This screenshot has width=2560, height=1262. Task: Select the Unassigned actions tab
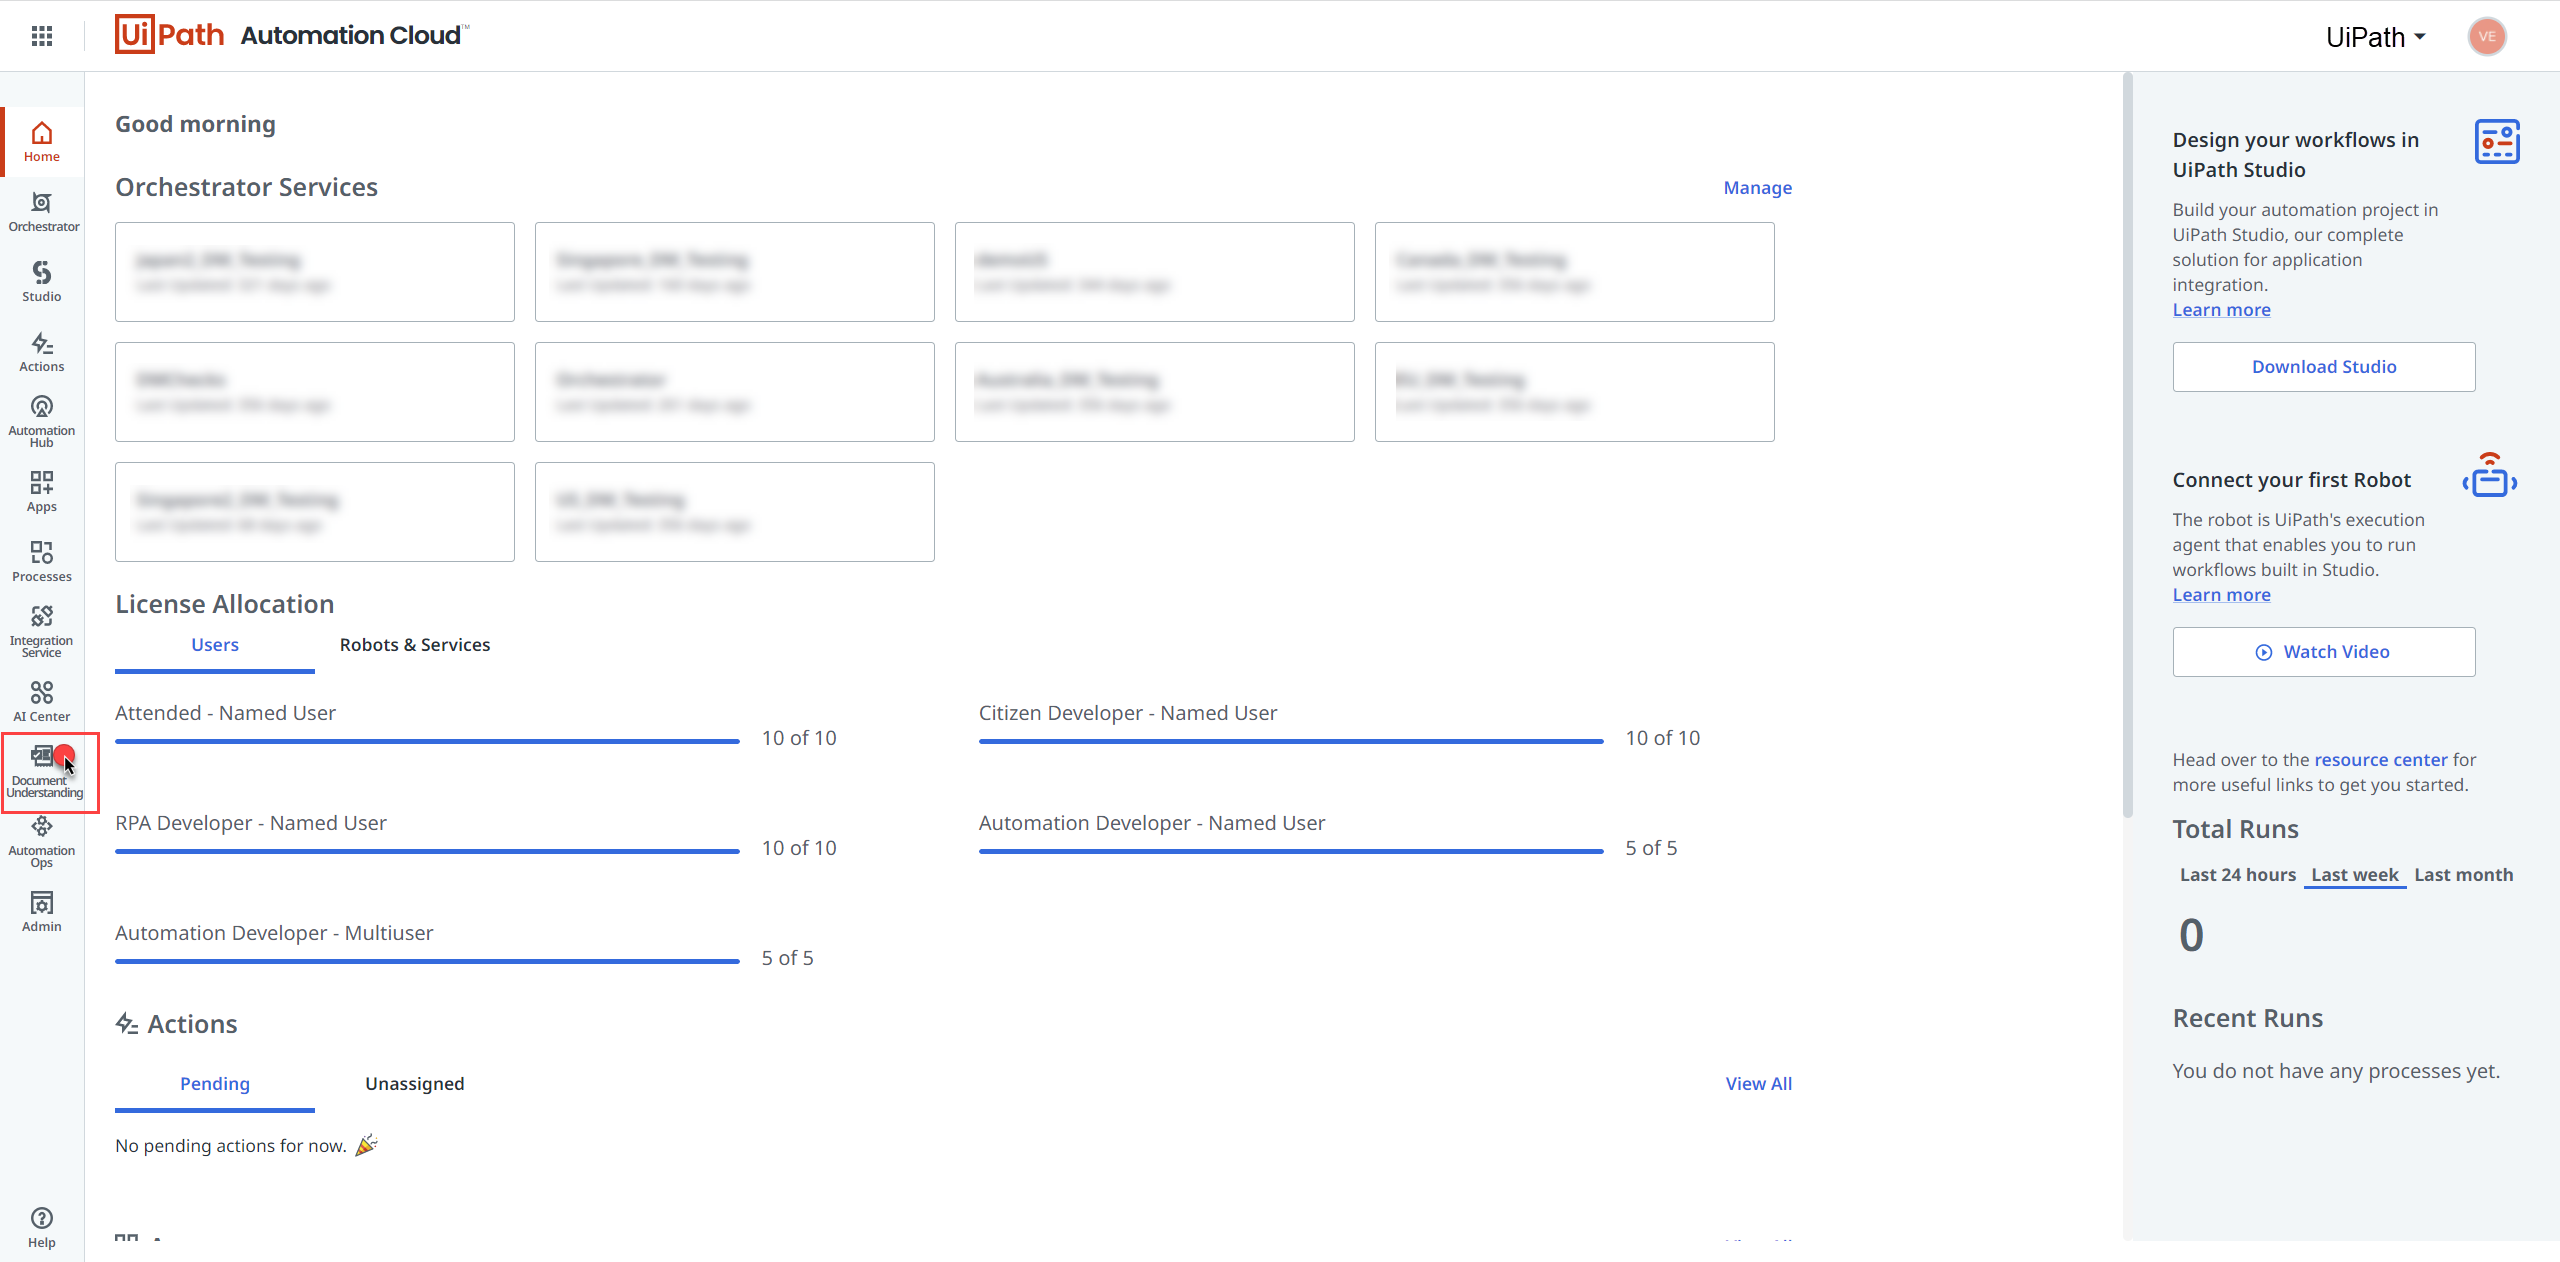415,1084
